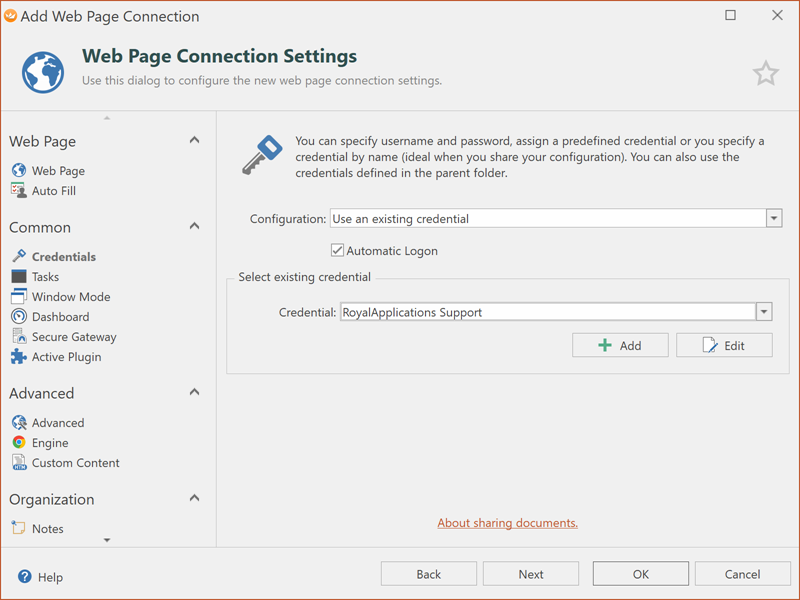Click the Auto Fill icon in sidebar
The image size is (800, 600).
point(19,191)
